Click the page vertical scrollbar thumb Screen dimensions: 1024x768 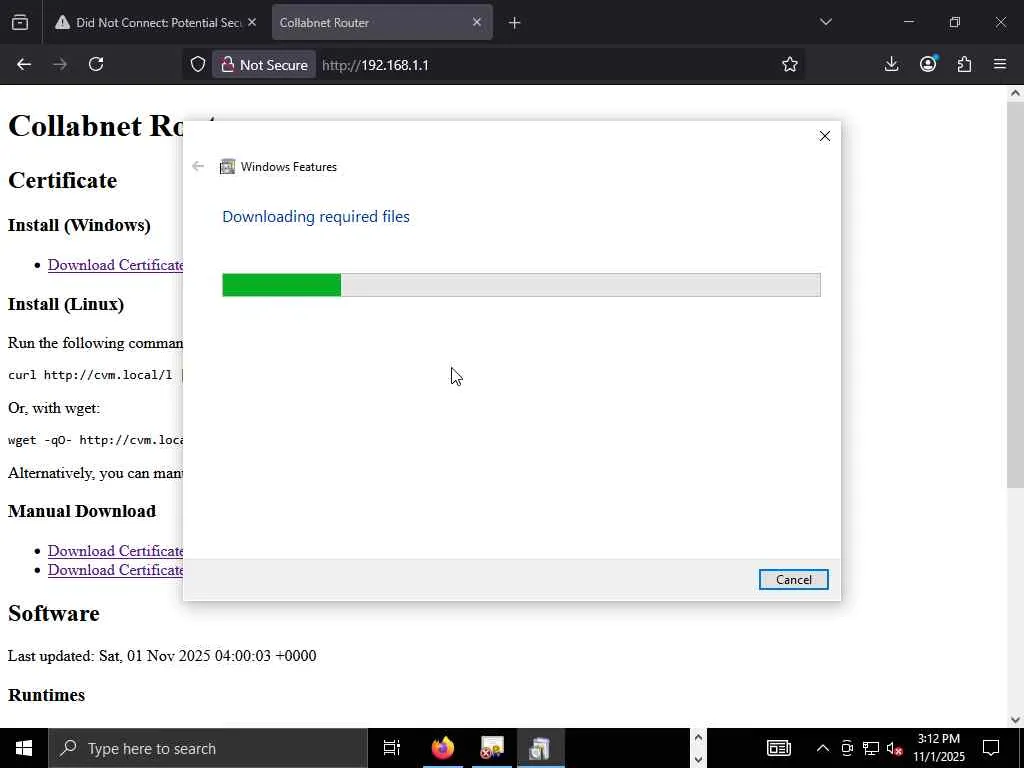click(1015, 294)
